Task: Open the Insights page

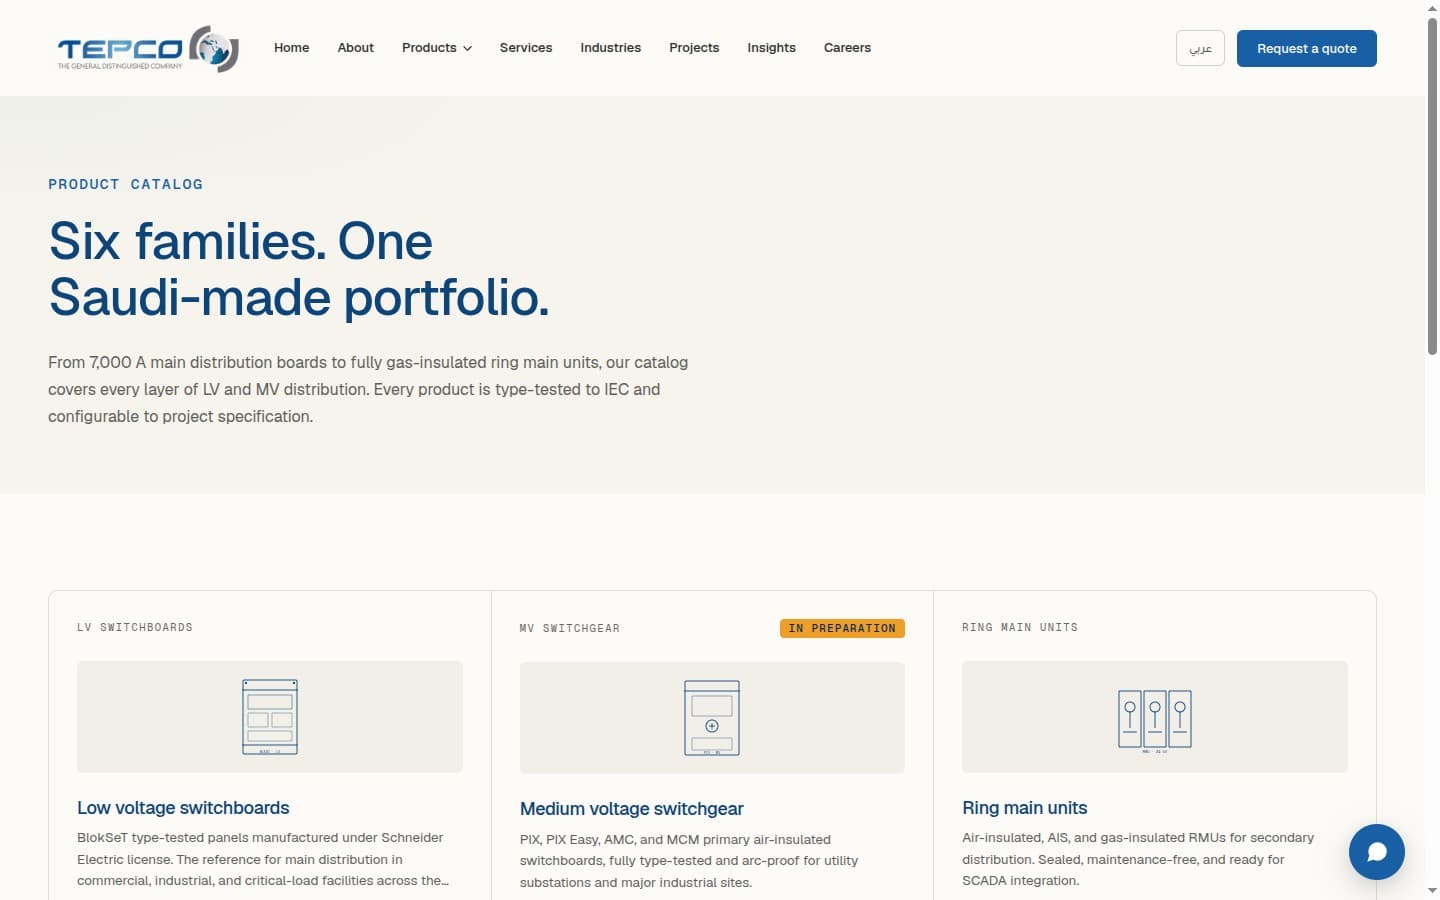Action: pyautogui.click(x=771, y=48)
